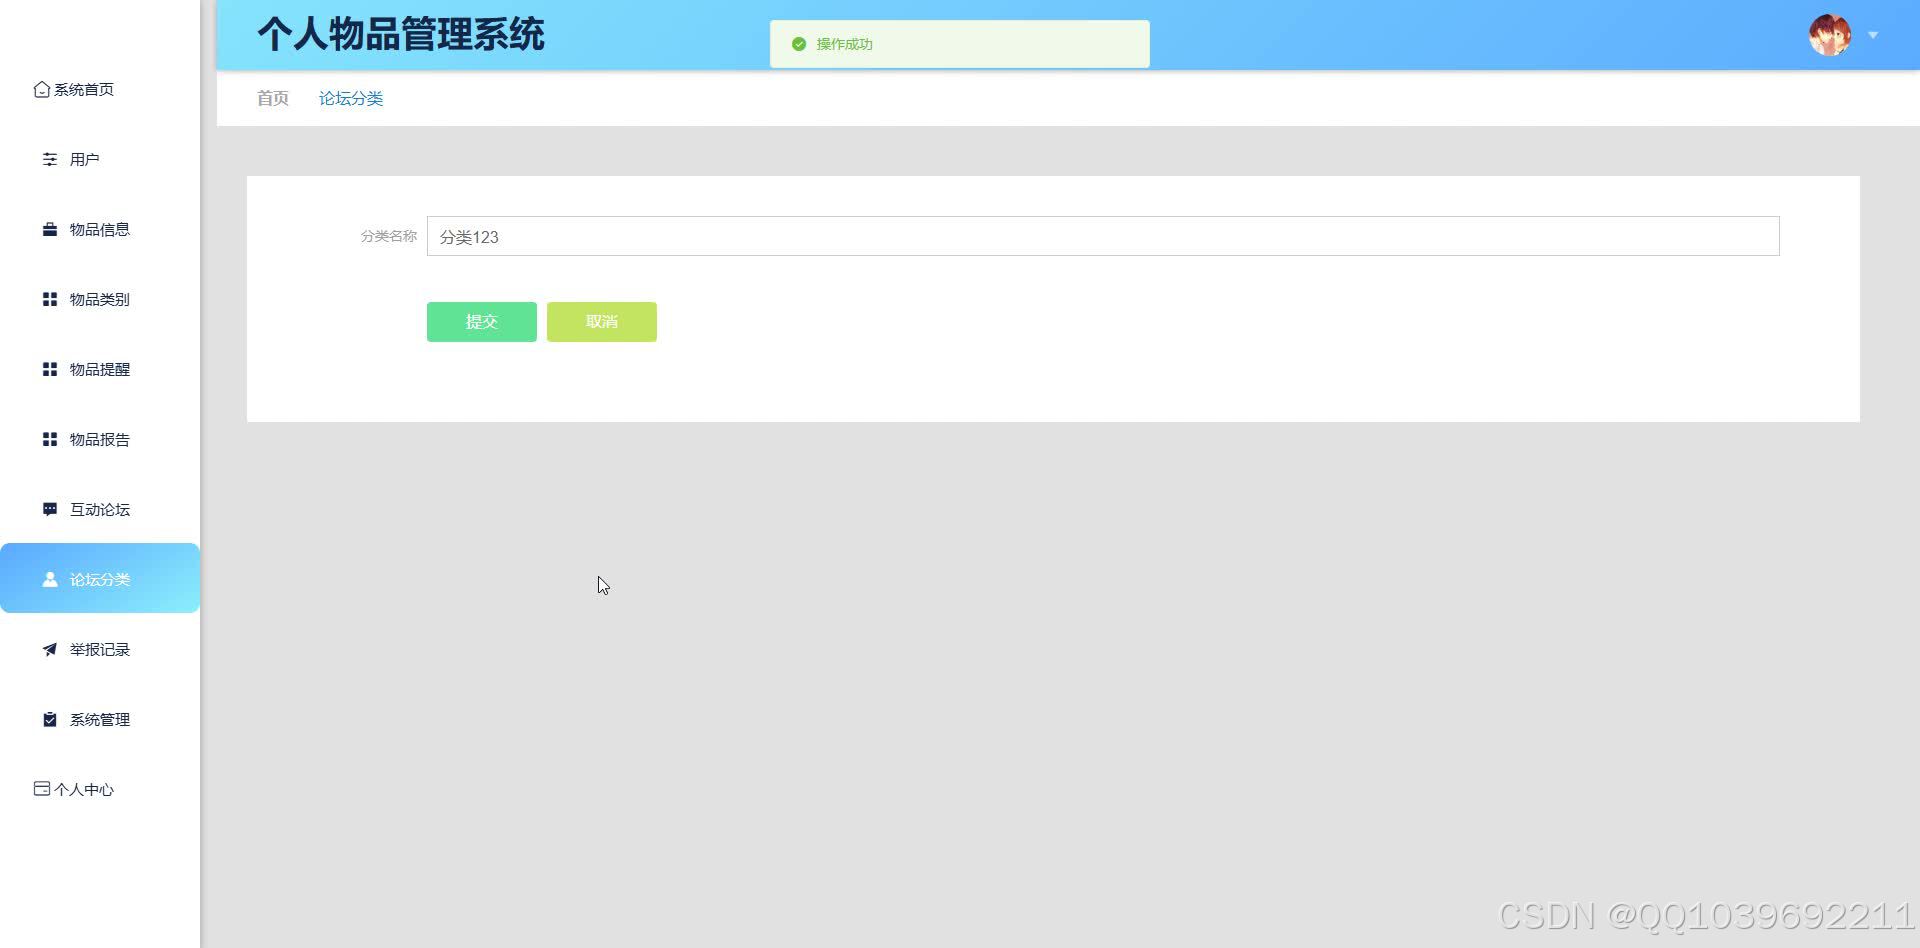The image size is (1920, 948).
Task: Open 物品提醒 menu entry
Action: 100,369
